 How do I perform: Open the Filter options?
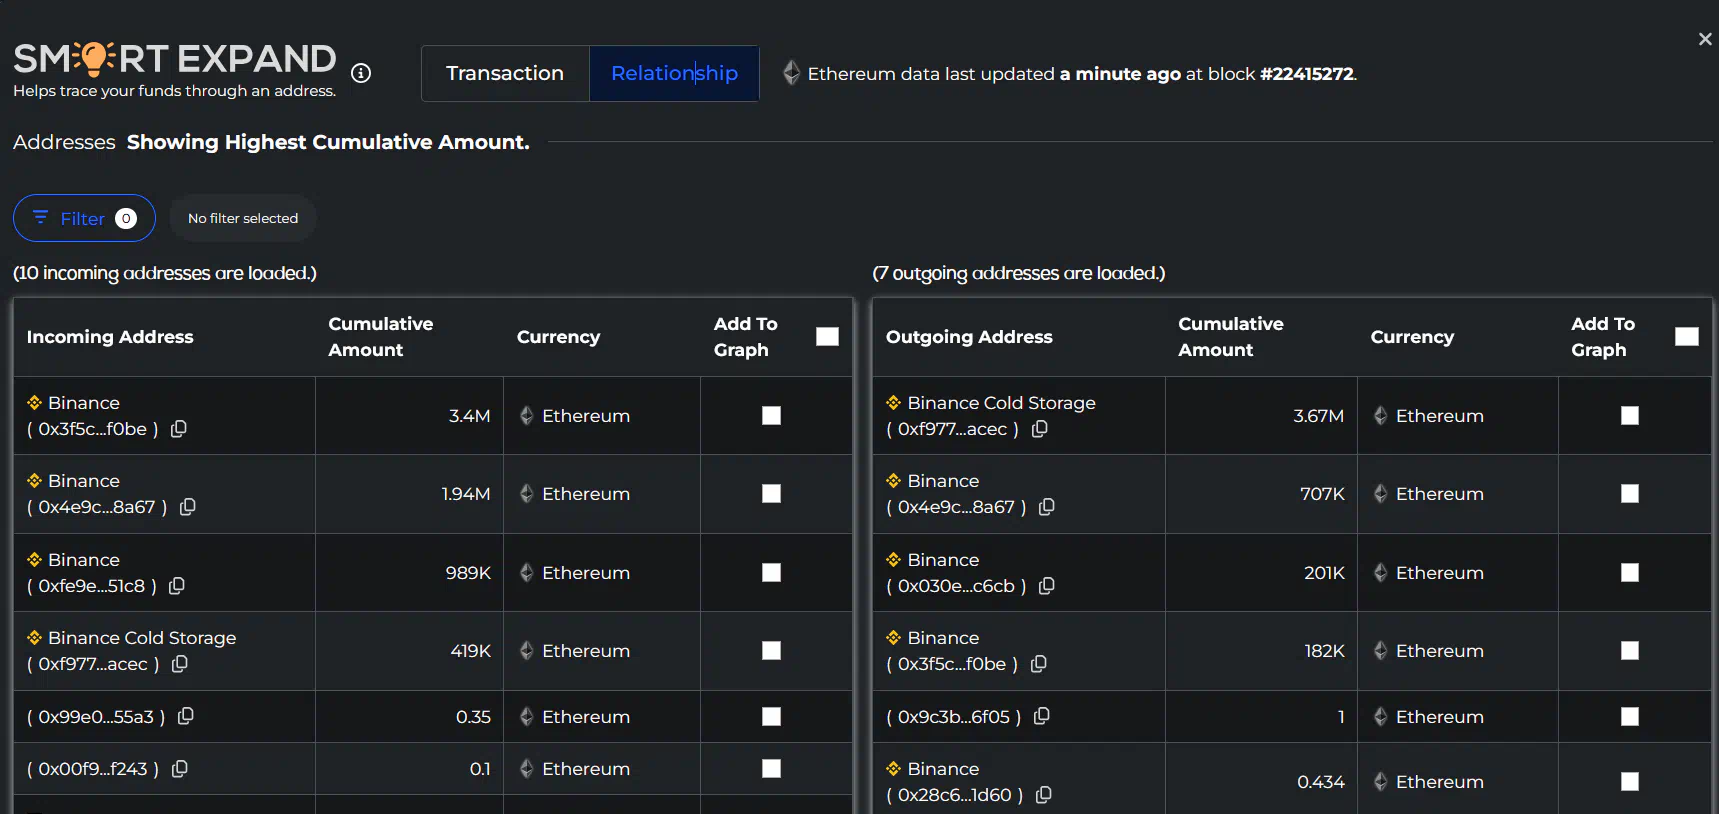pyautogui.click(x=84, y=218)
